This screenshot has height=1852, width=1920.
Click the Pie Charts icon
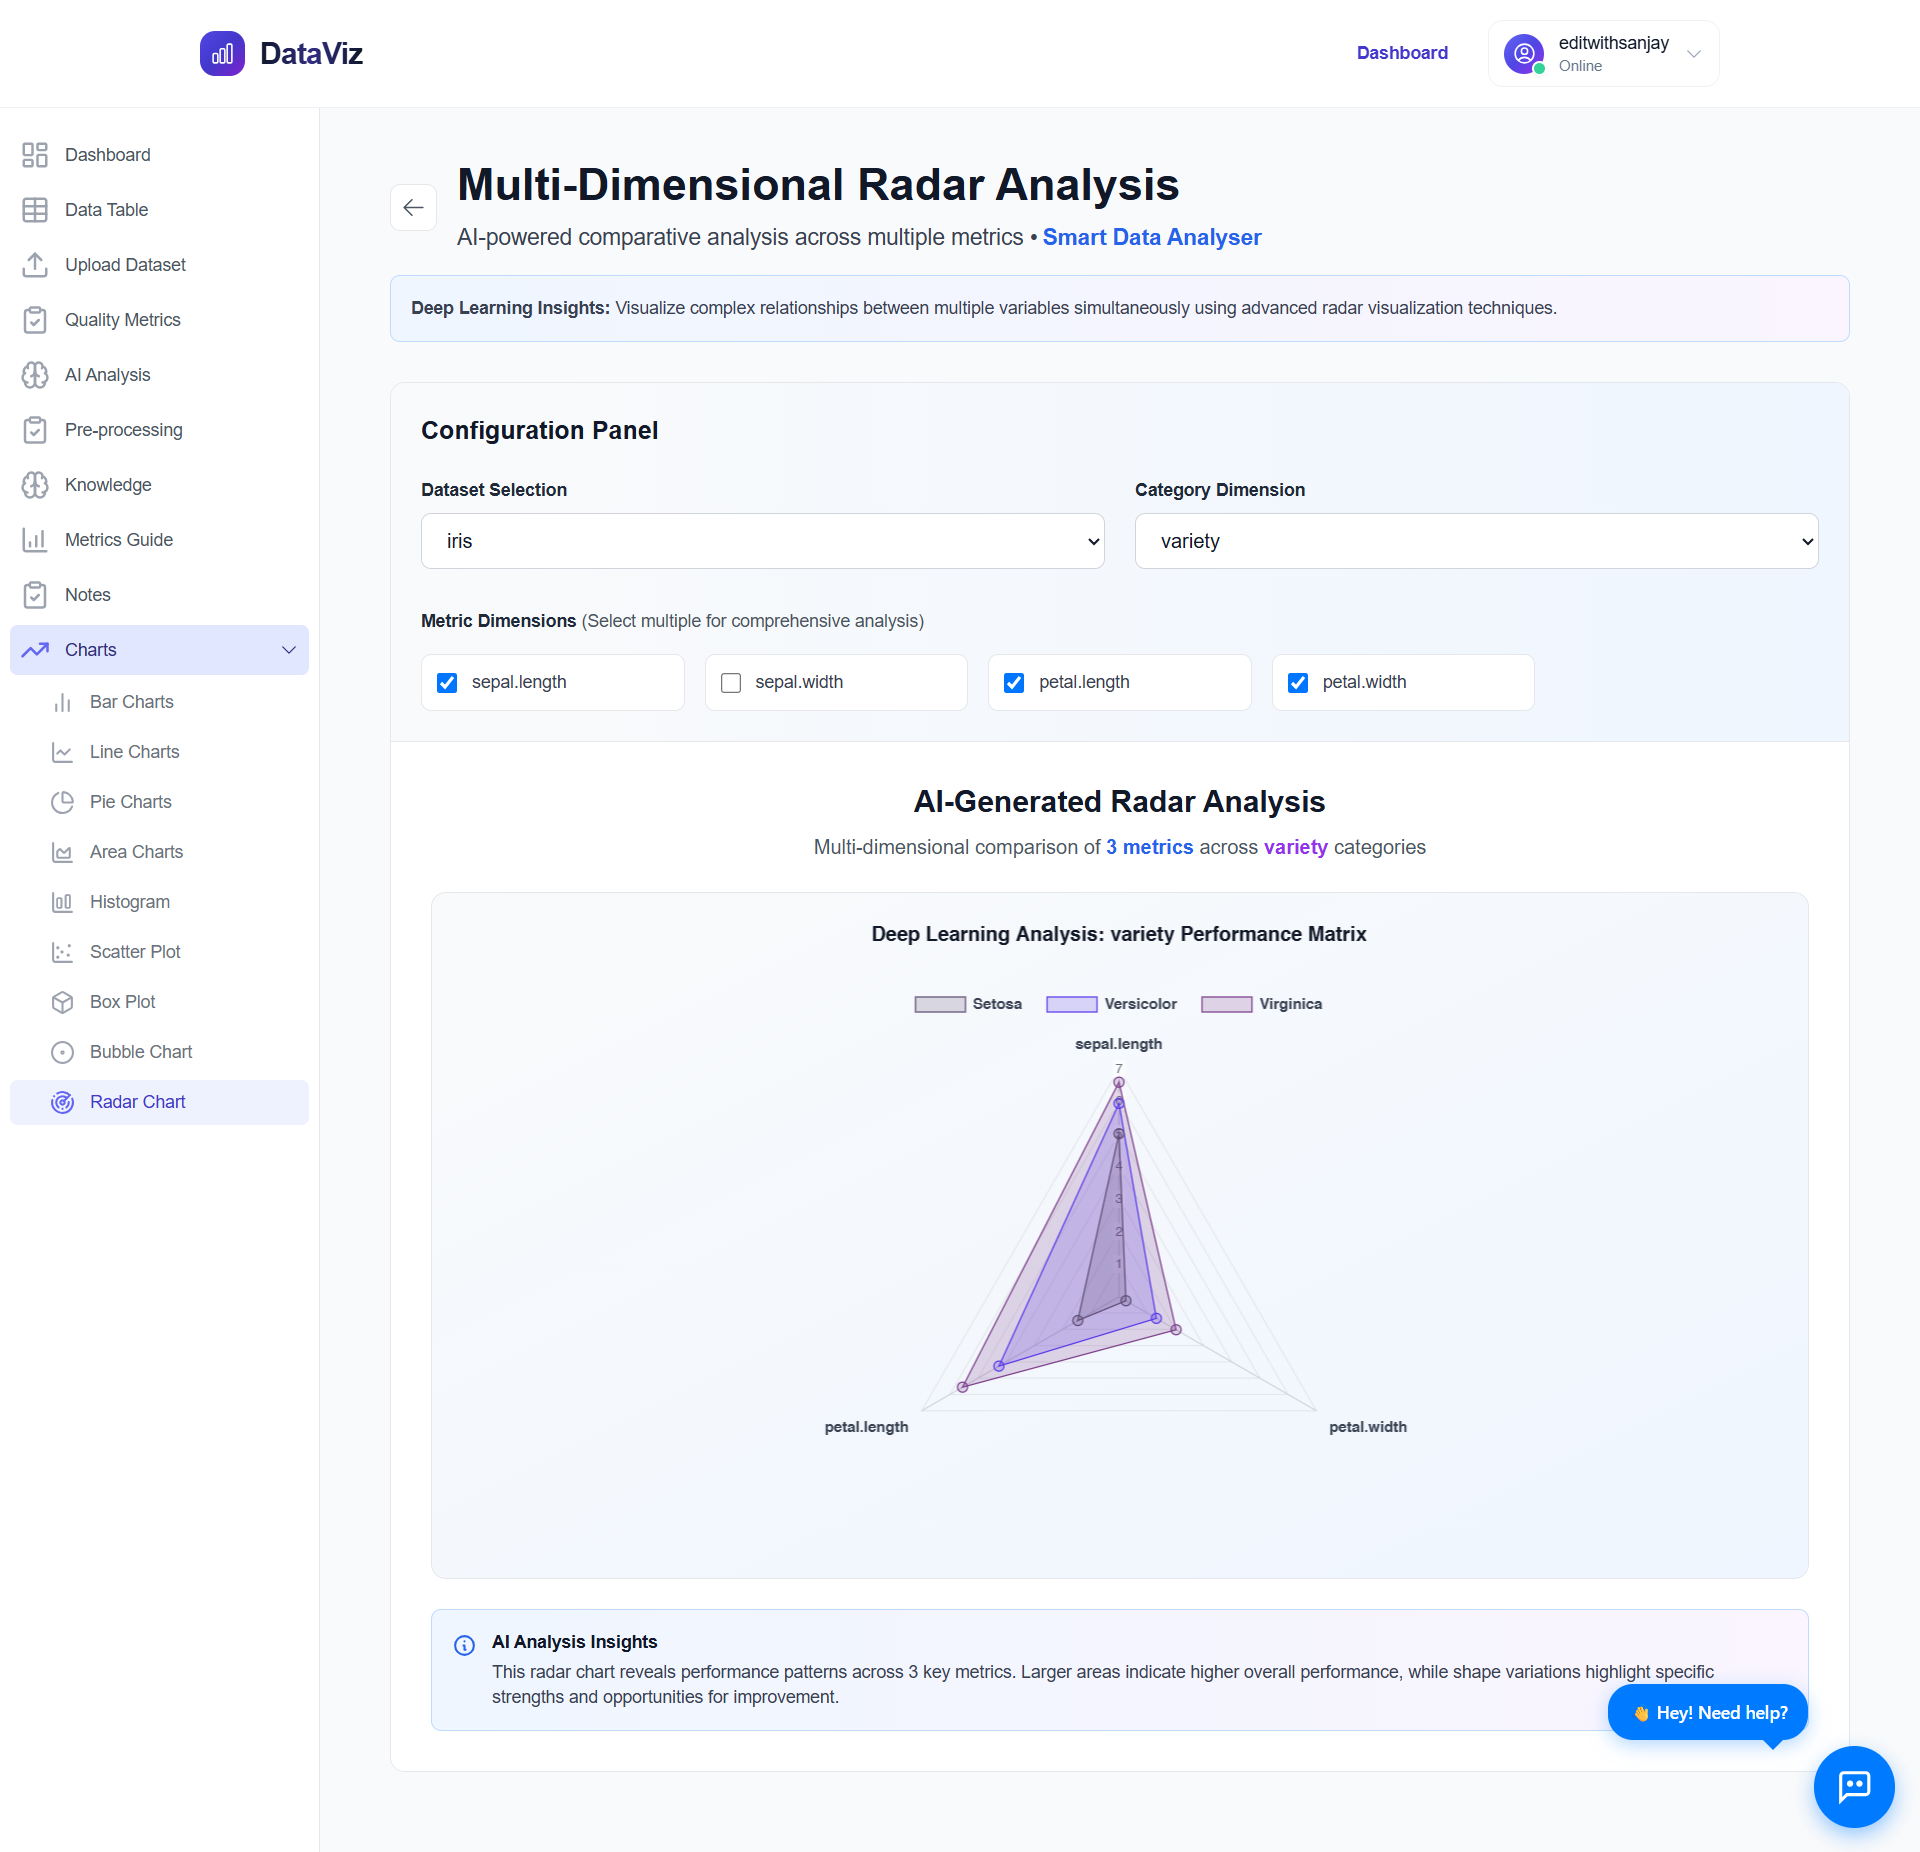62,802
